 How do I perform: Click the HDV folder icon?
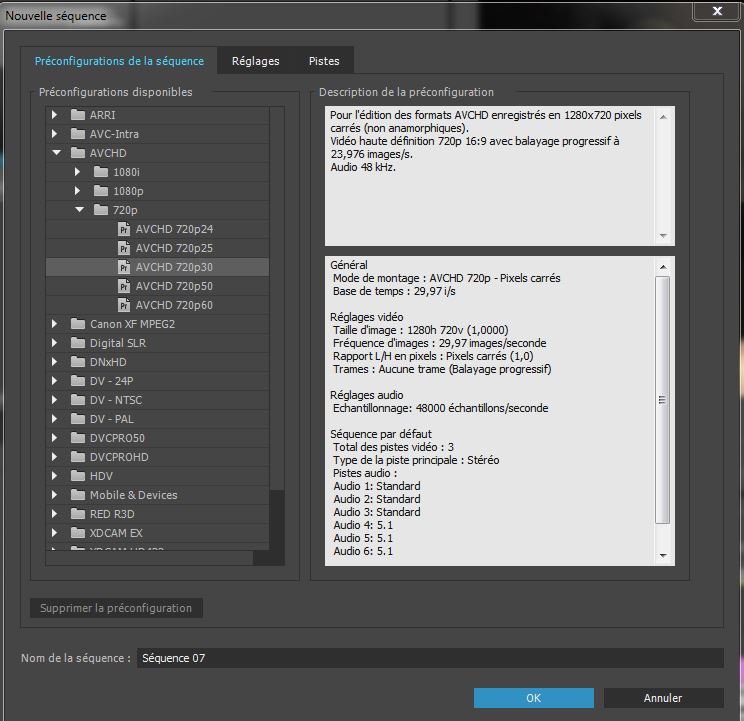click(77, 476)
